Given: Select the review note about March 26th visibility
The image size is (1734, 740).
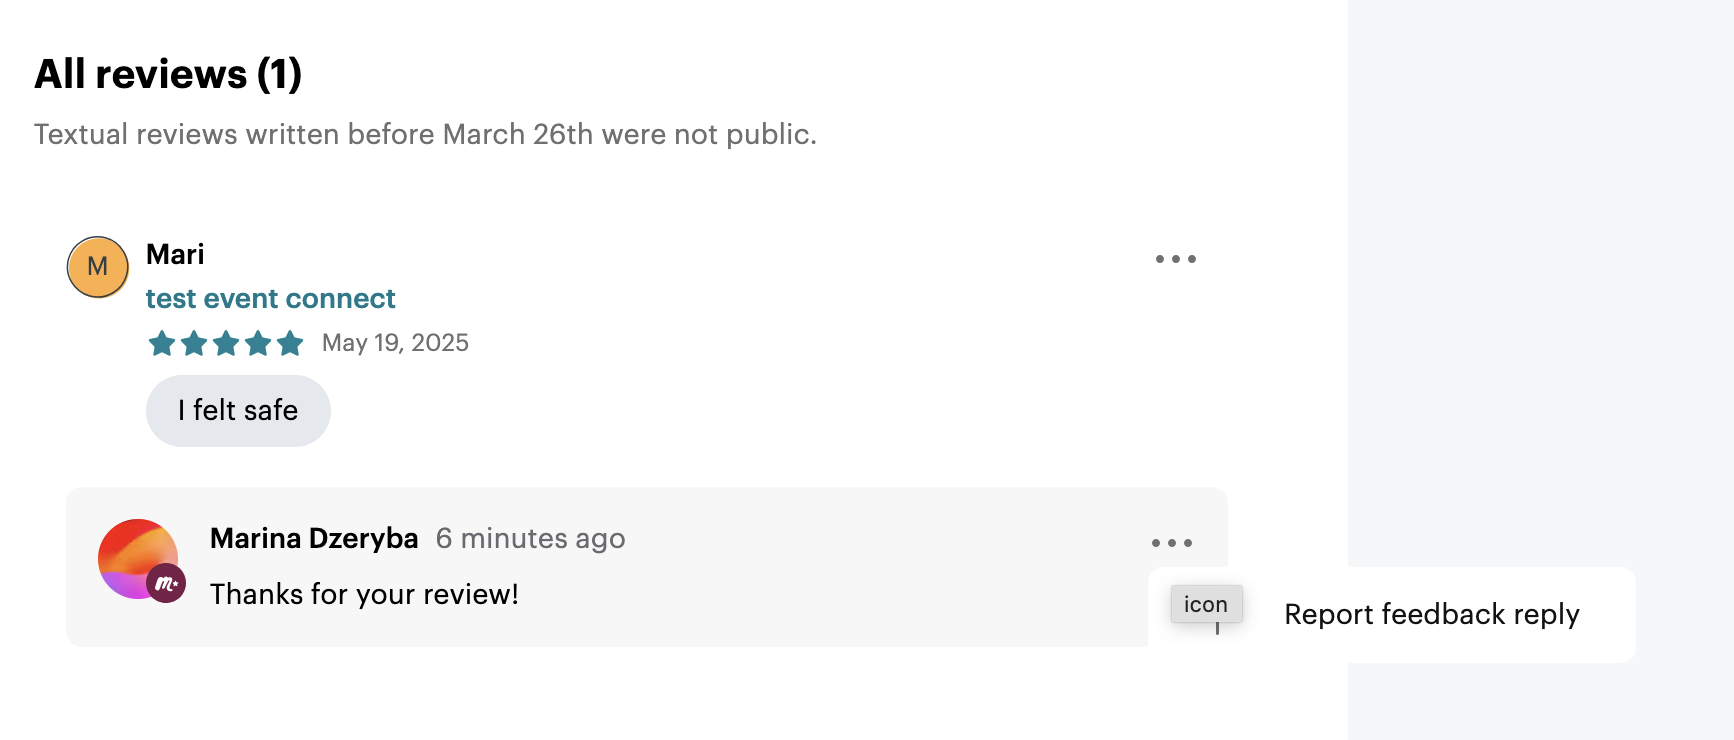Looking at the screenshot, I should (425, 133).
